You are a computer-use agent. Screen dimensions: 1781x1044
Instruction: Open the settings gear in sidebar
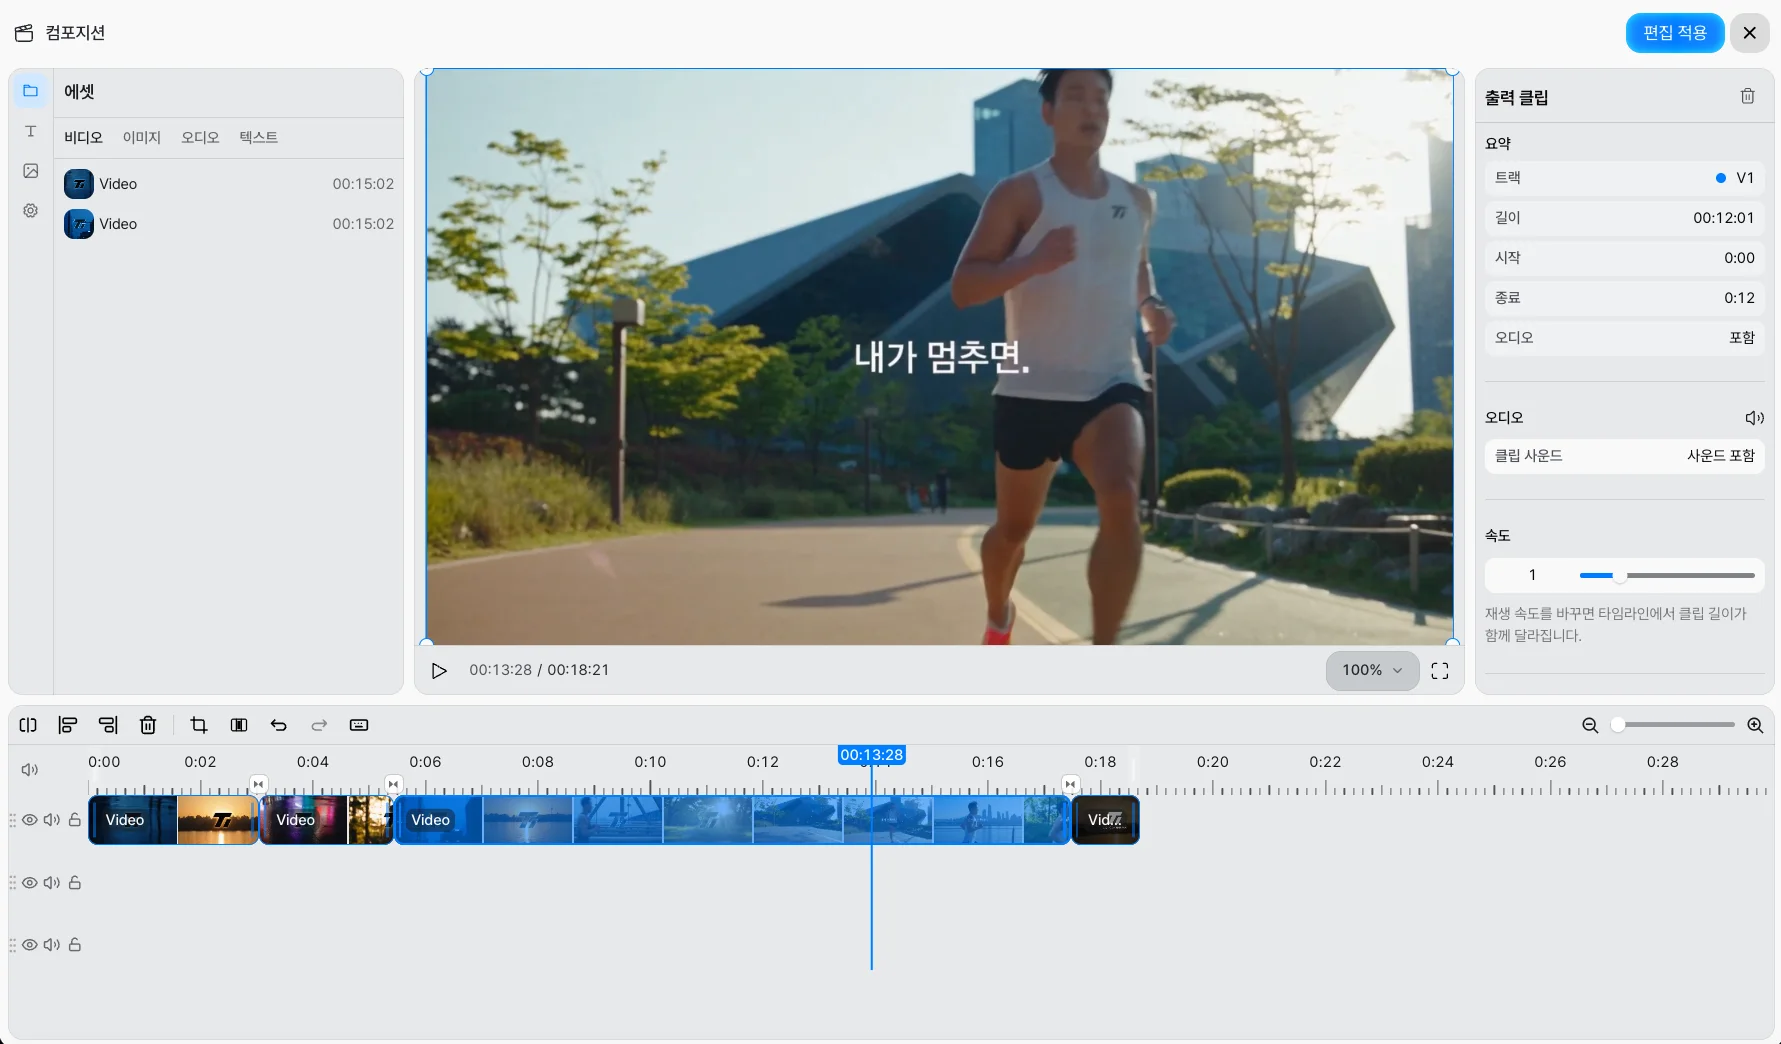pos(30,211)
